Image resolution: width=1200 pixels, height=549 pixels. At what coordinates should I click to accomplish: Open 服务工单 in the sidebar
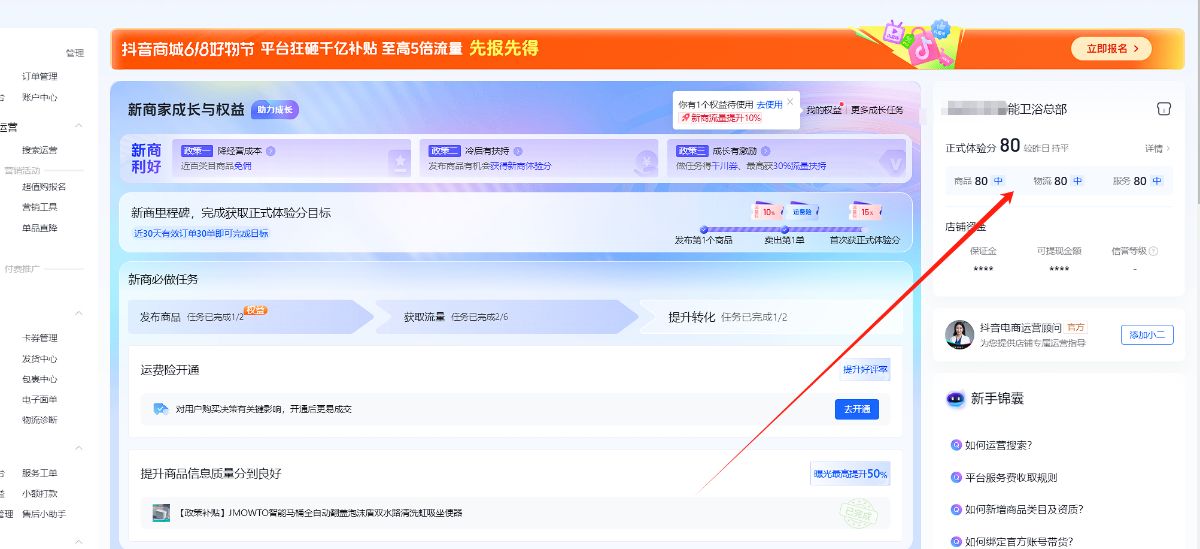[x=40, y=473]
